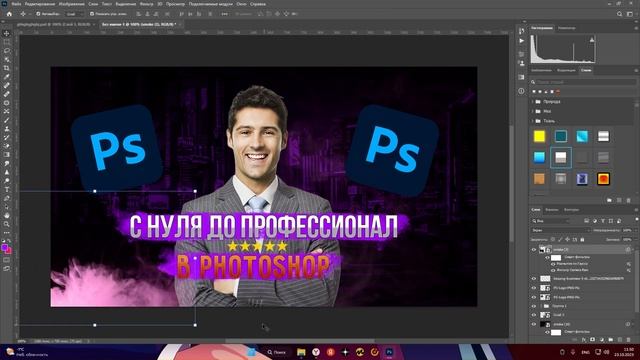Click the canvas vertical scrollbar
Image resolution: width=640 pixels, height=360 pixels.
(x=511, y=184)
